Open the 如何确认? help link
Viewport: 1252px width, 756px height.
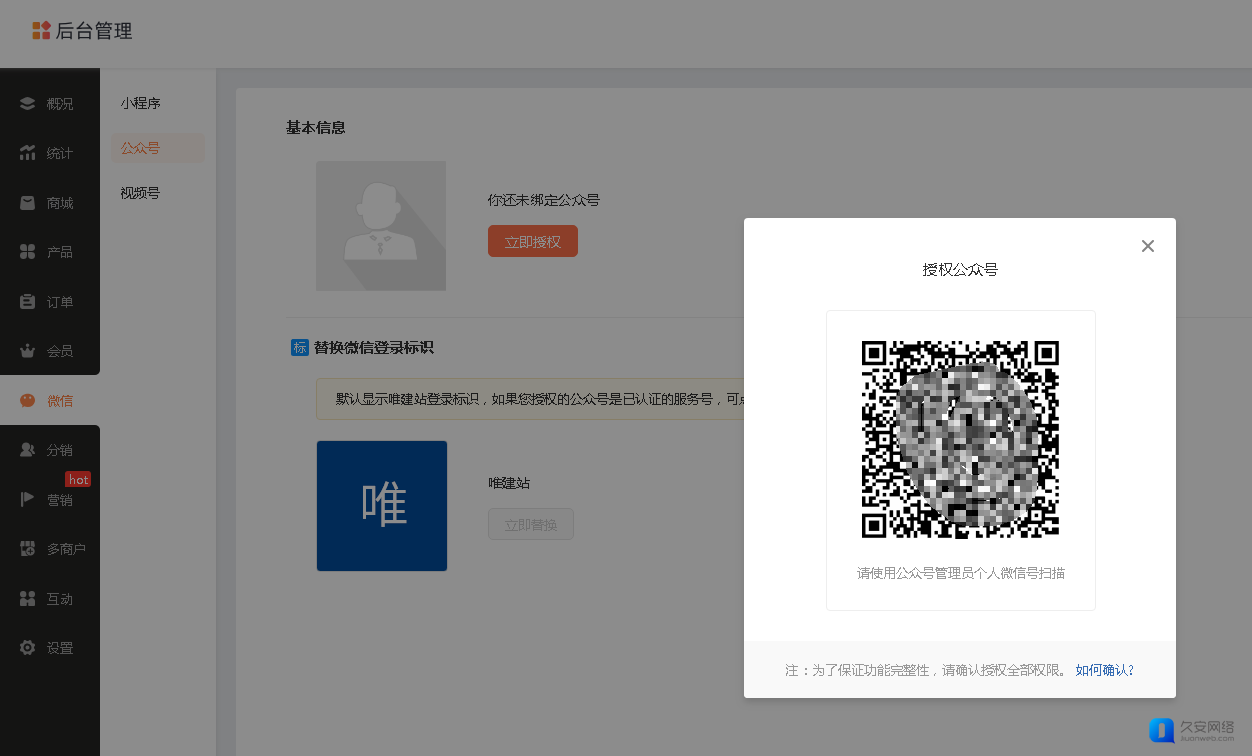(1105, 670)
